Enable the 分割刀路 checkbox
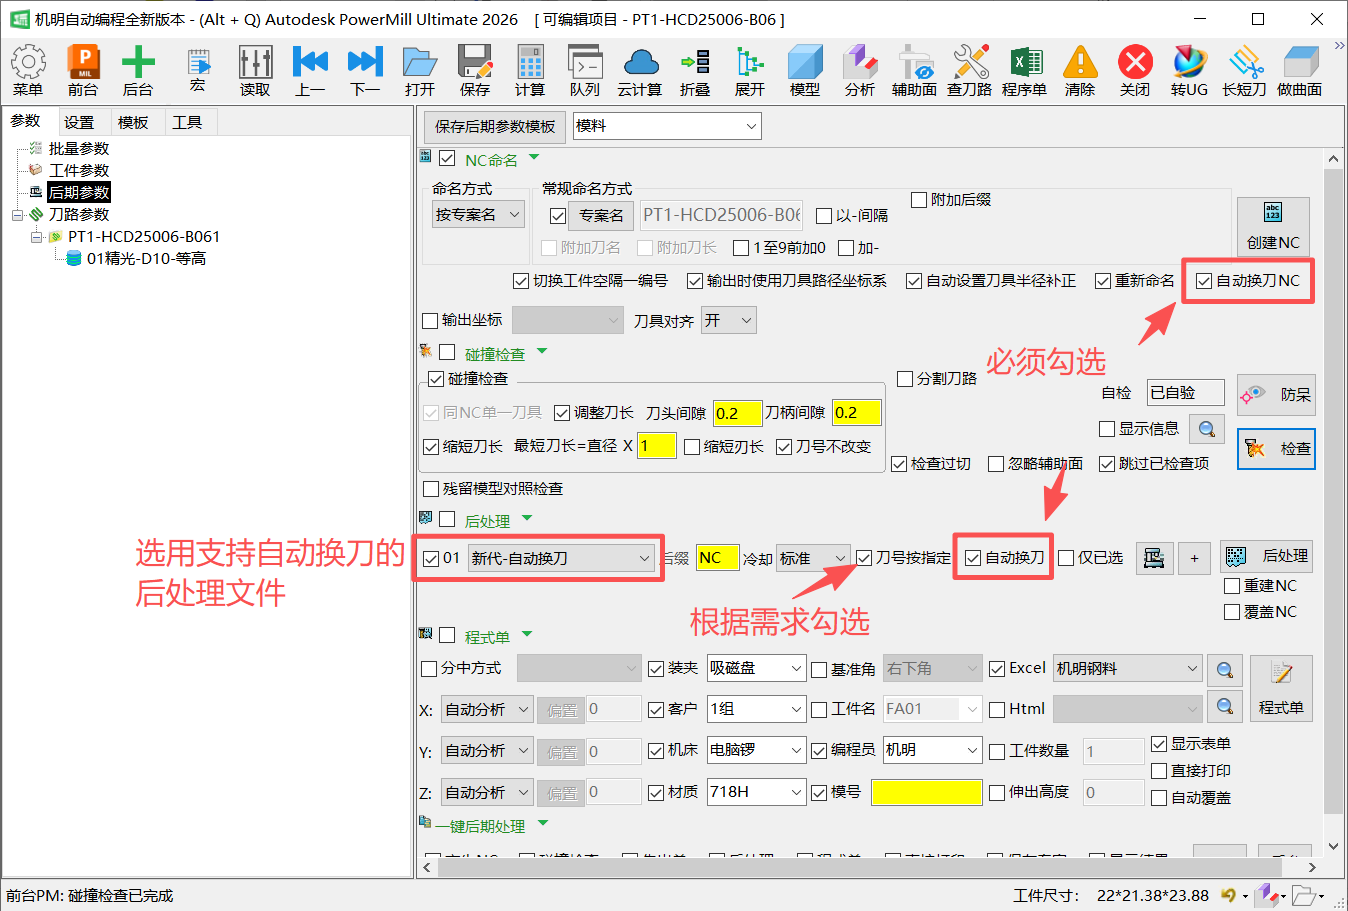Image resolution: width=1348 pixels, height=911 pixels. [x=905, y=379]
